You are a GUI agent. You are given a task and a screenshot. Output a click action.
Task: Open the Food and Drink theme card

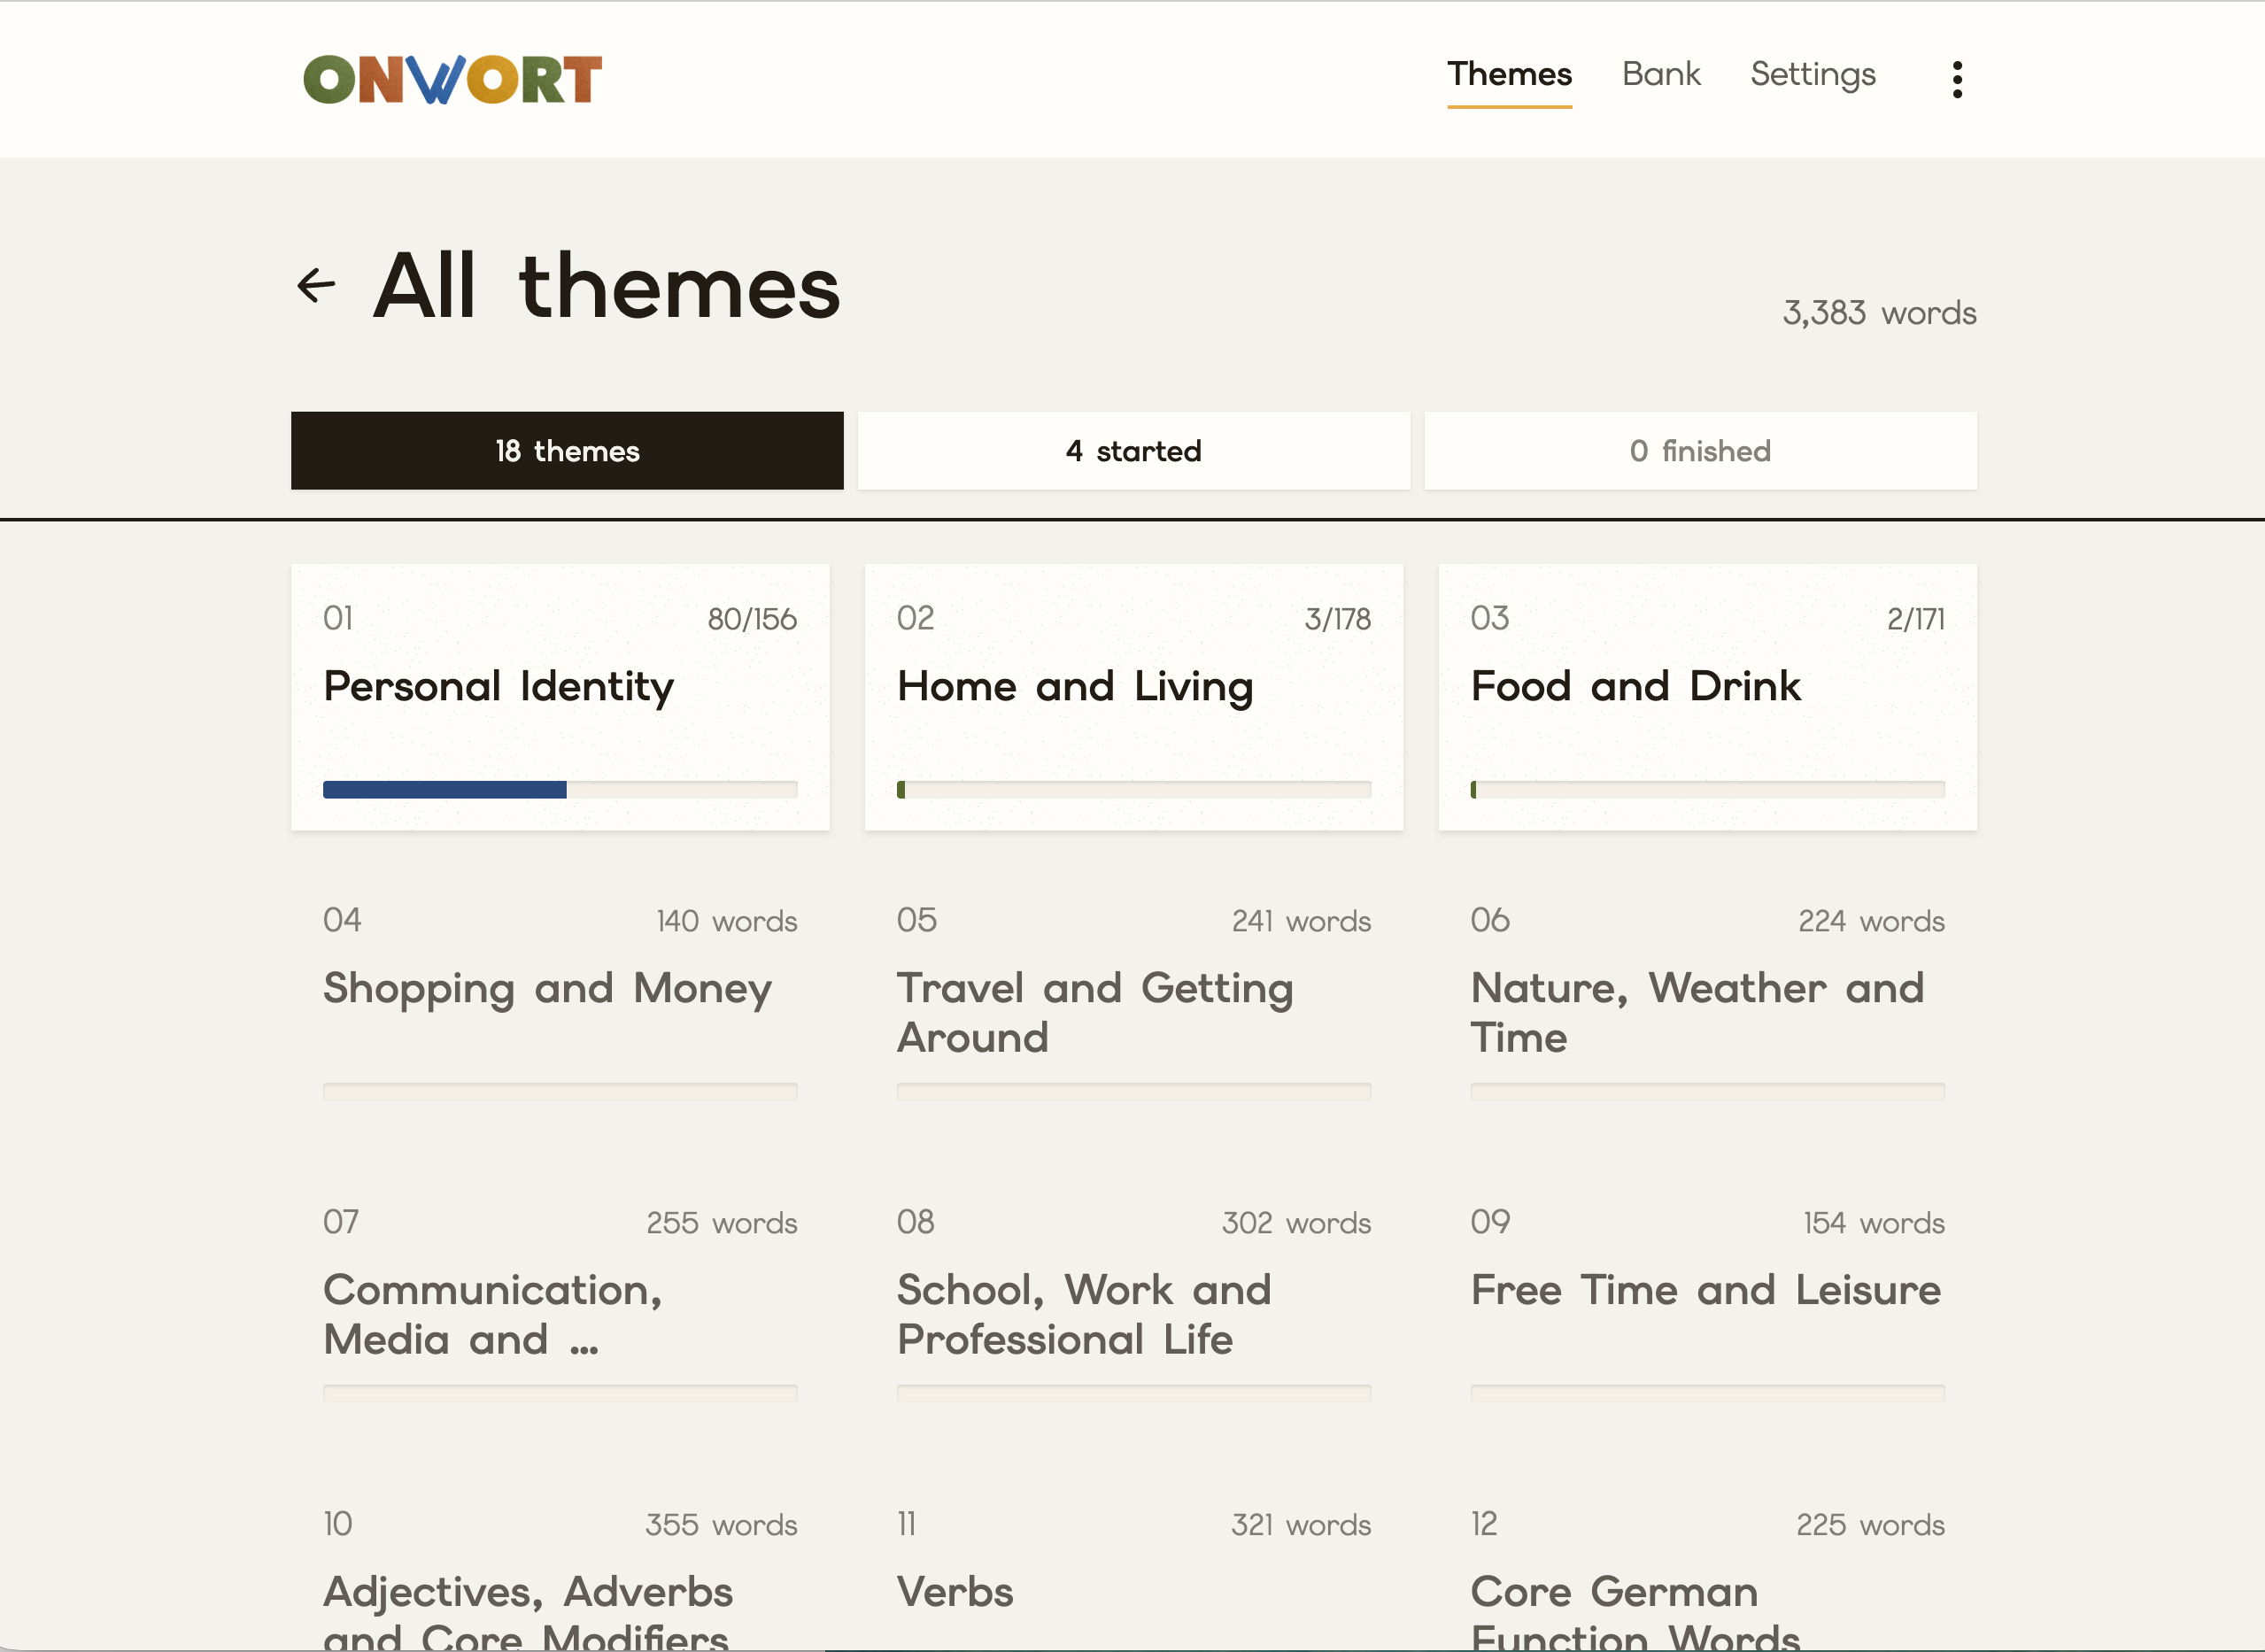point(1707,697)
